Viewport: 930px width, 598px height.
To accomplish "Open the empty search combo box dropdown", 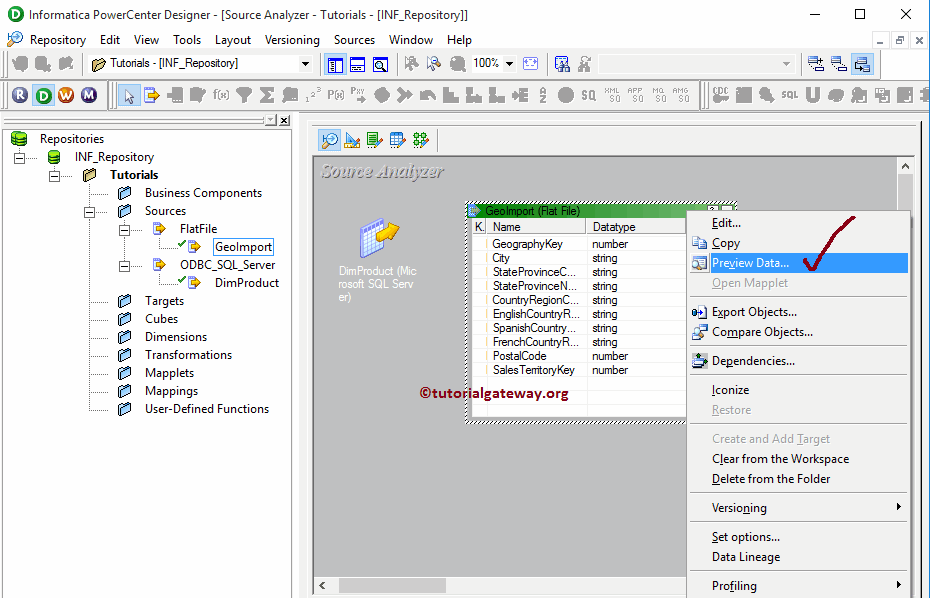I will click(786, 63).
